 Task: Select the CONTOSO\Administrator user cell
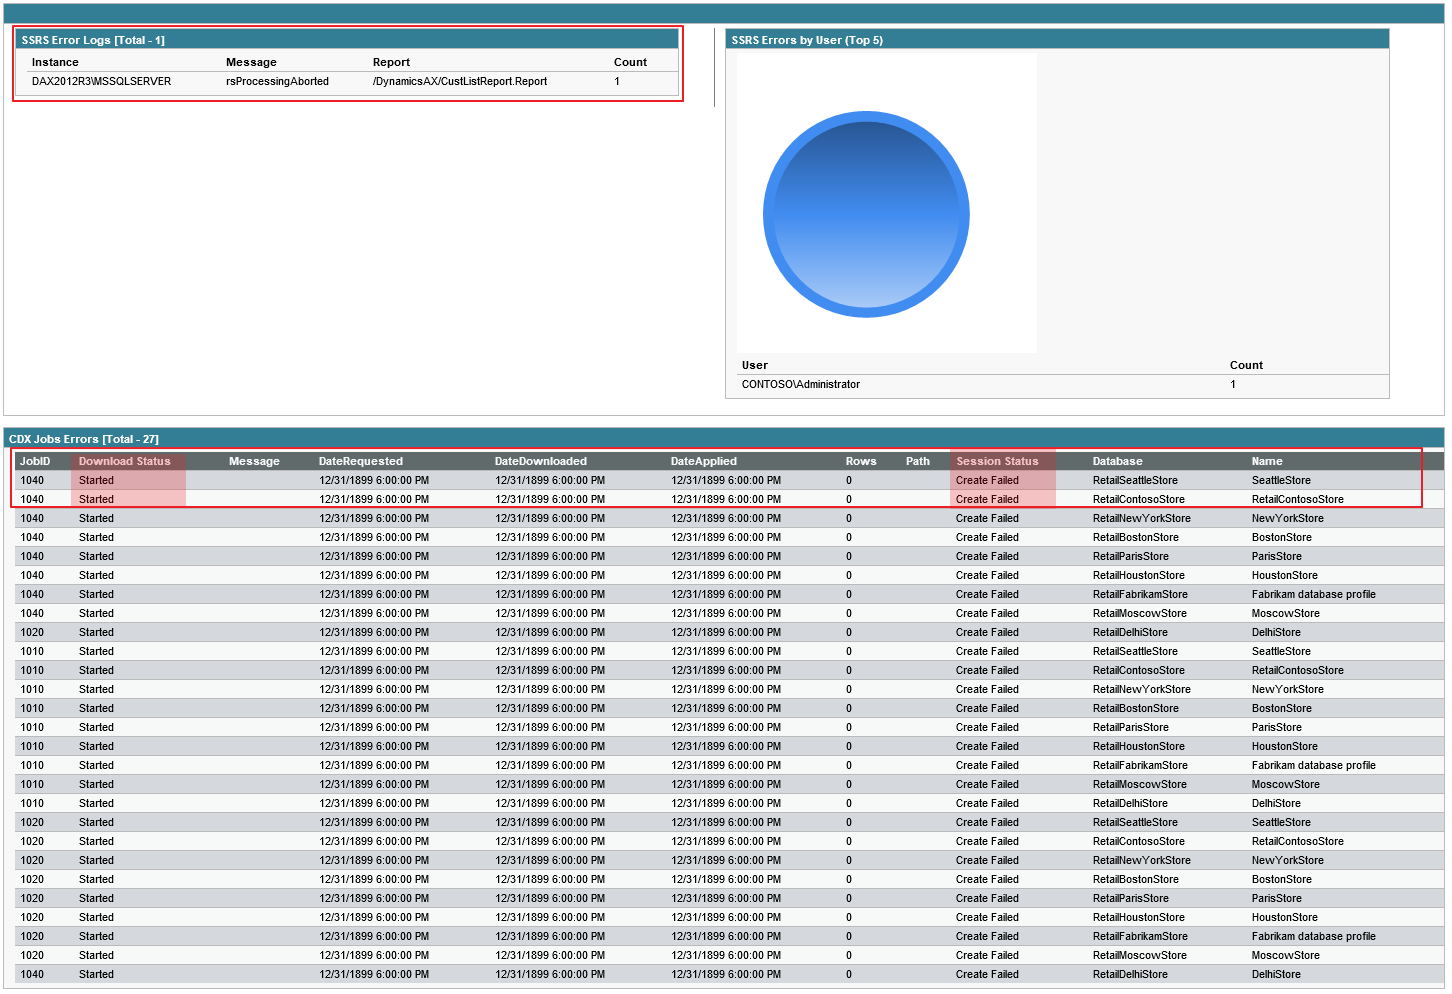801,384
